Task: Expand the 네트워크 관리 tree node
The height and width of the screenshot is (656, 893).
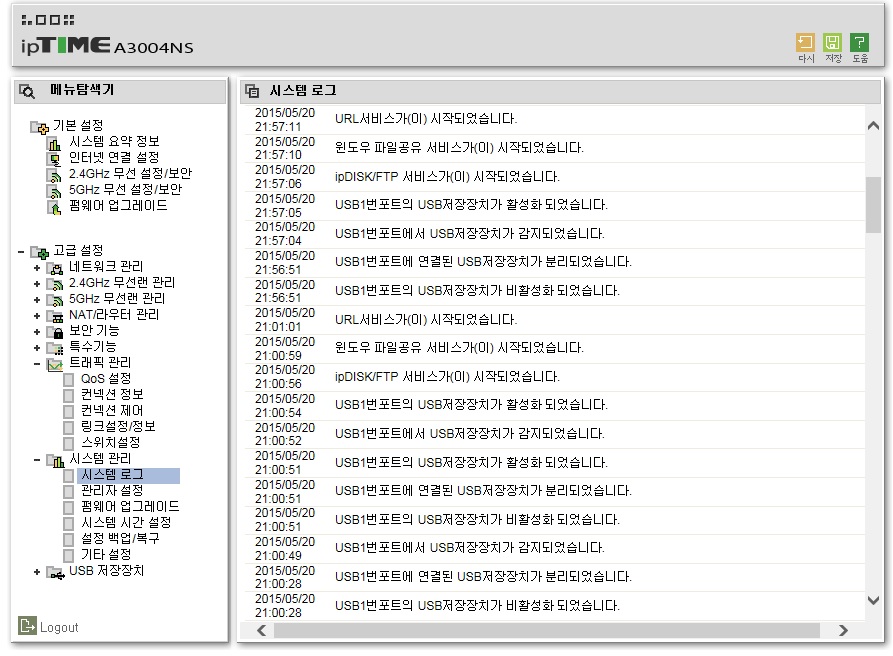Action: [x=37, y=268]
